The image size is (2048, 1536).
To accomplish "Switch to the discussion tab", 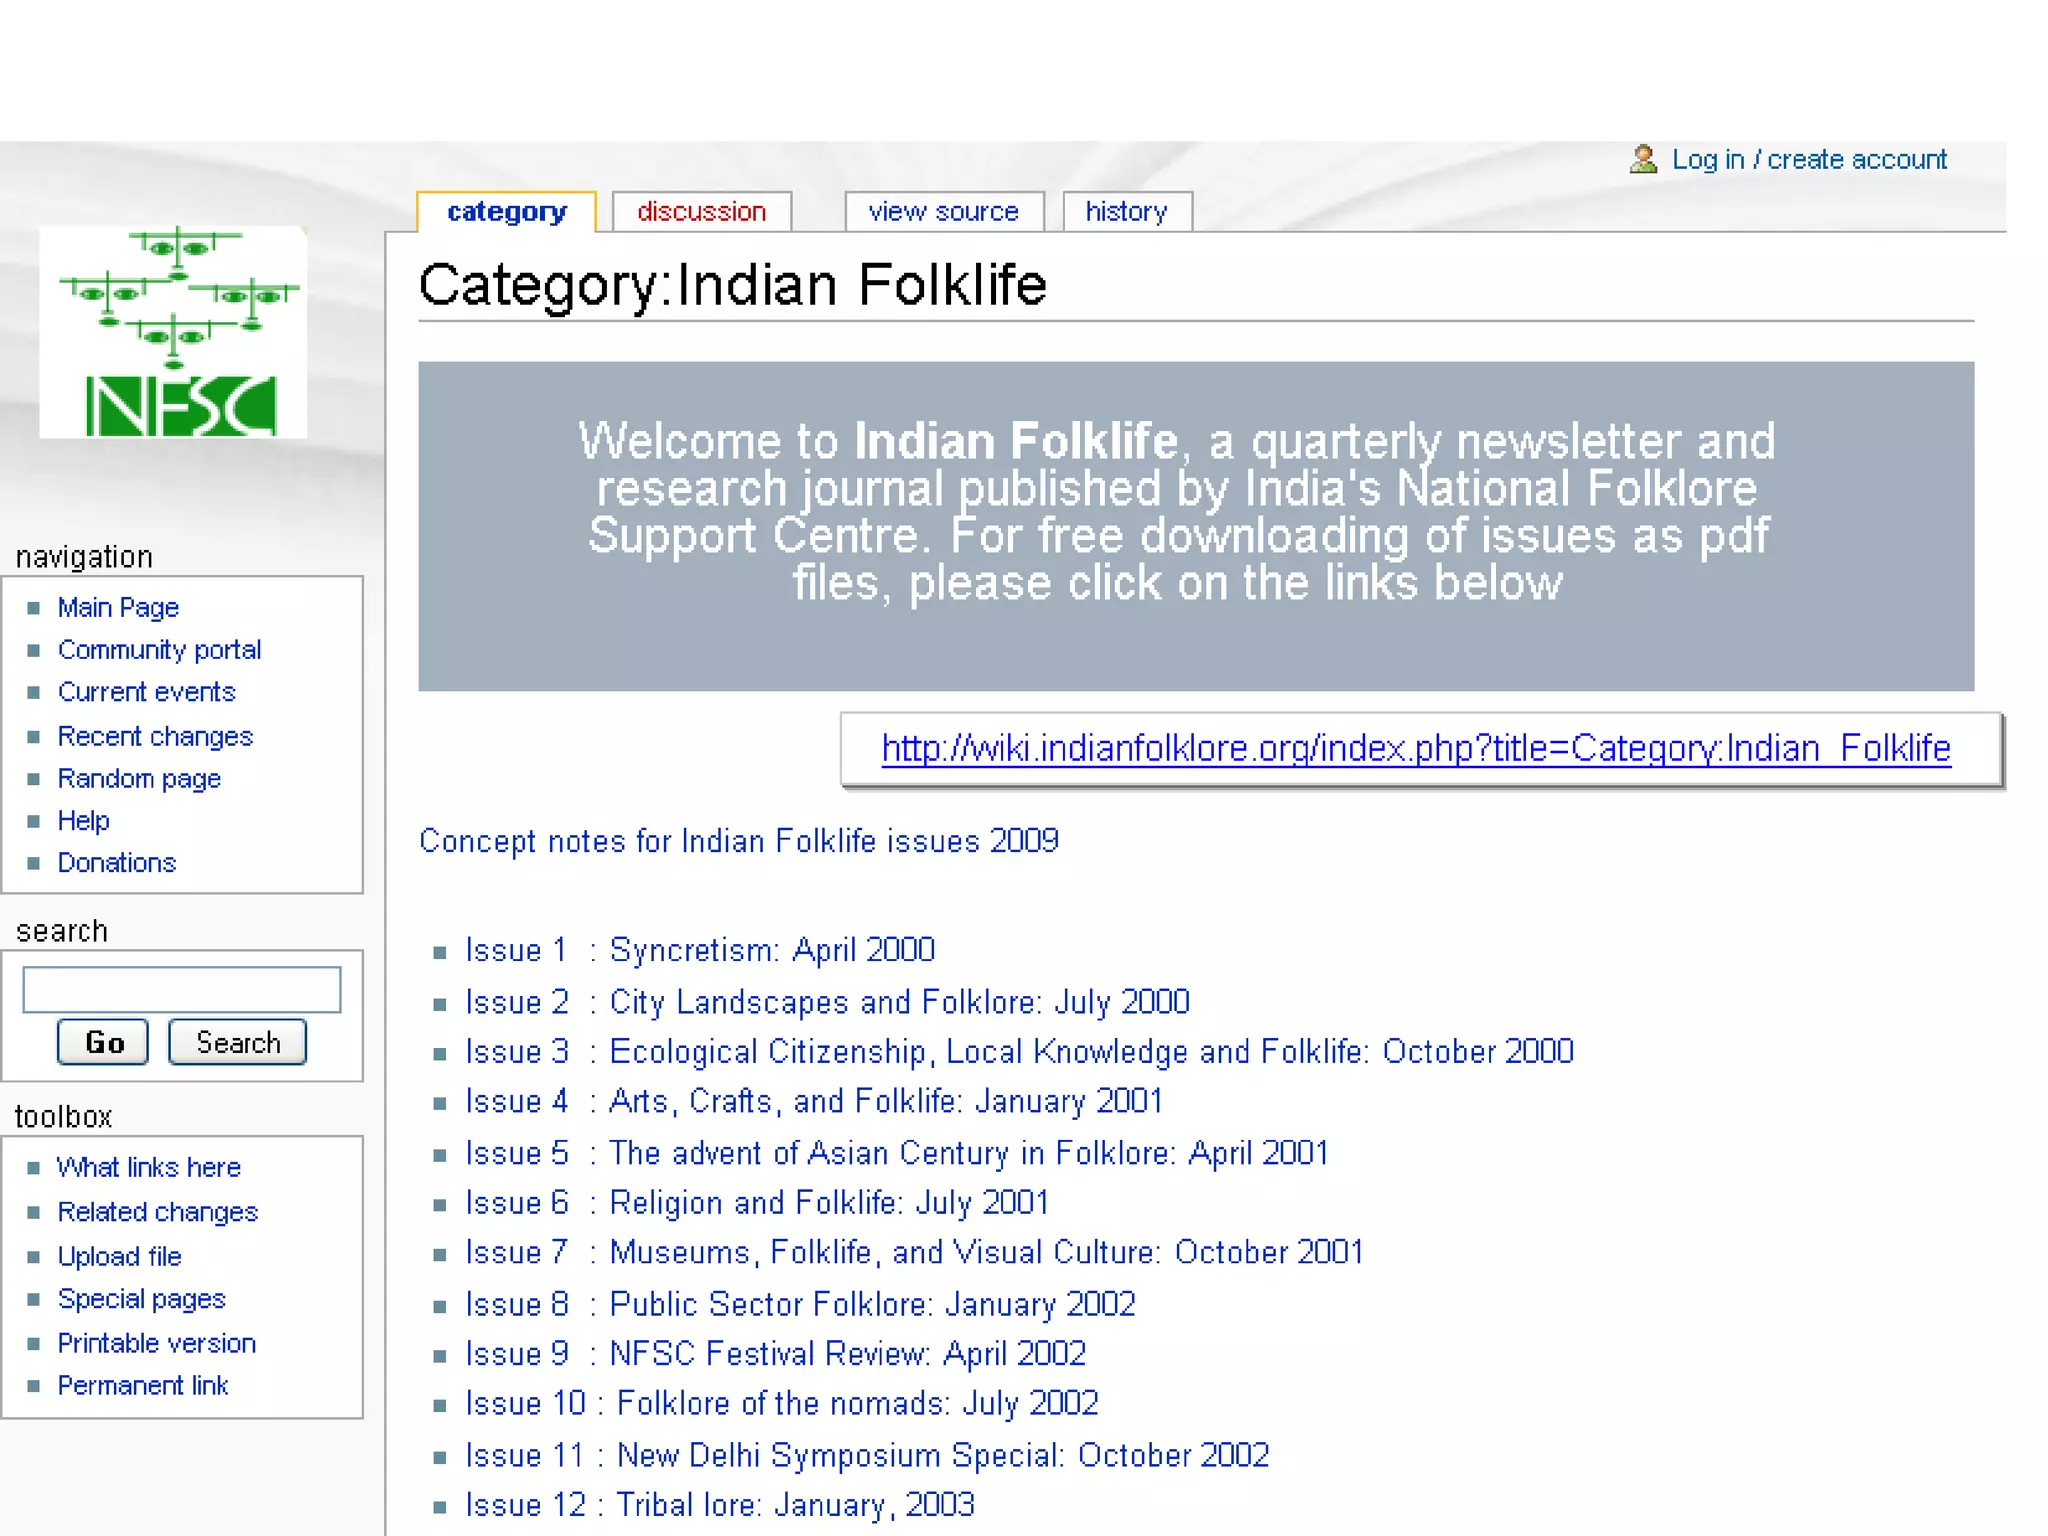I will [701, 212].
